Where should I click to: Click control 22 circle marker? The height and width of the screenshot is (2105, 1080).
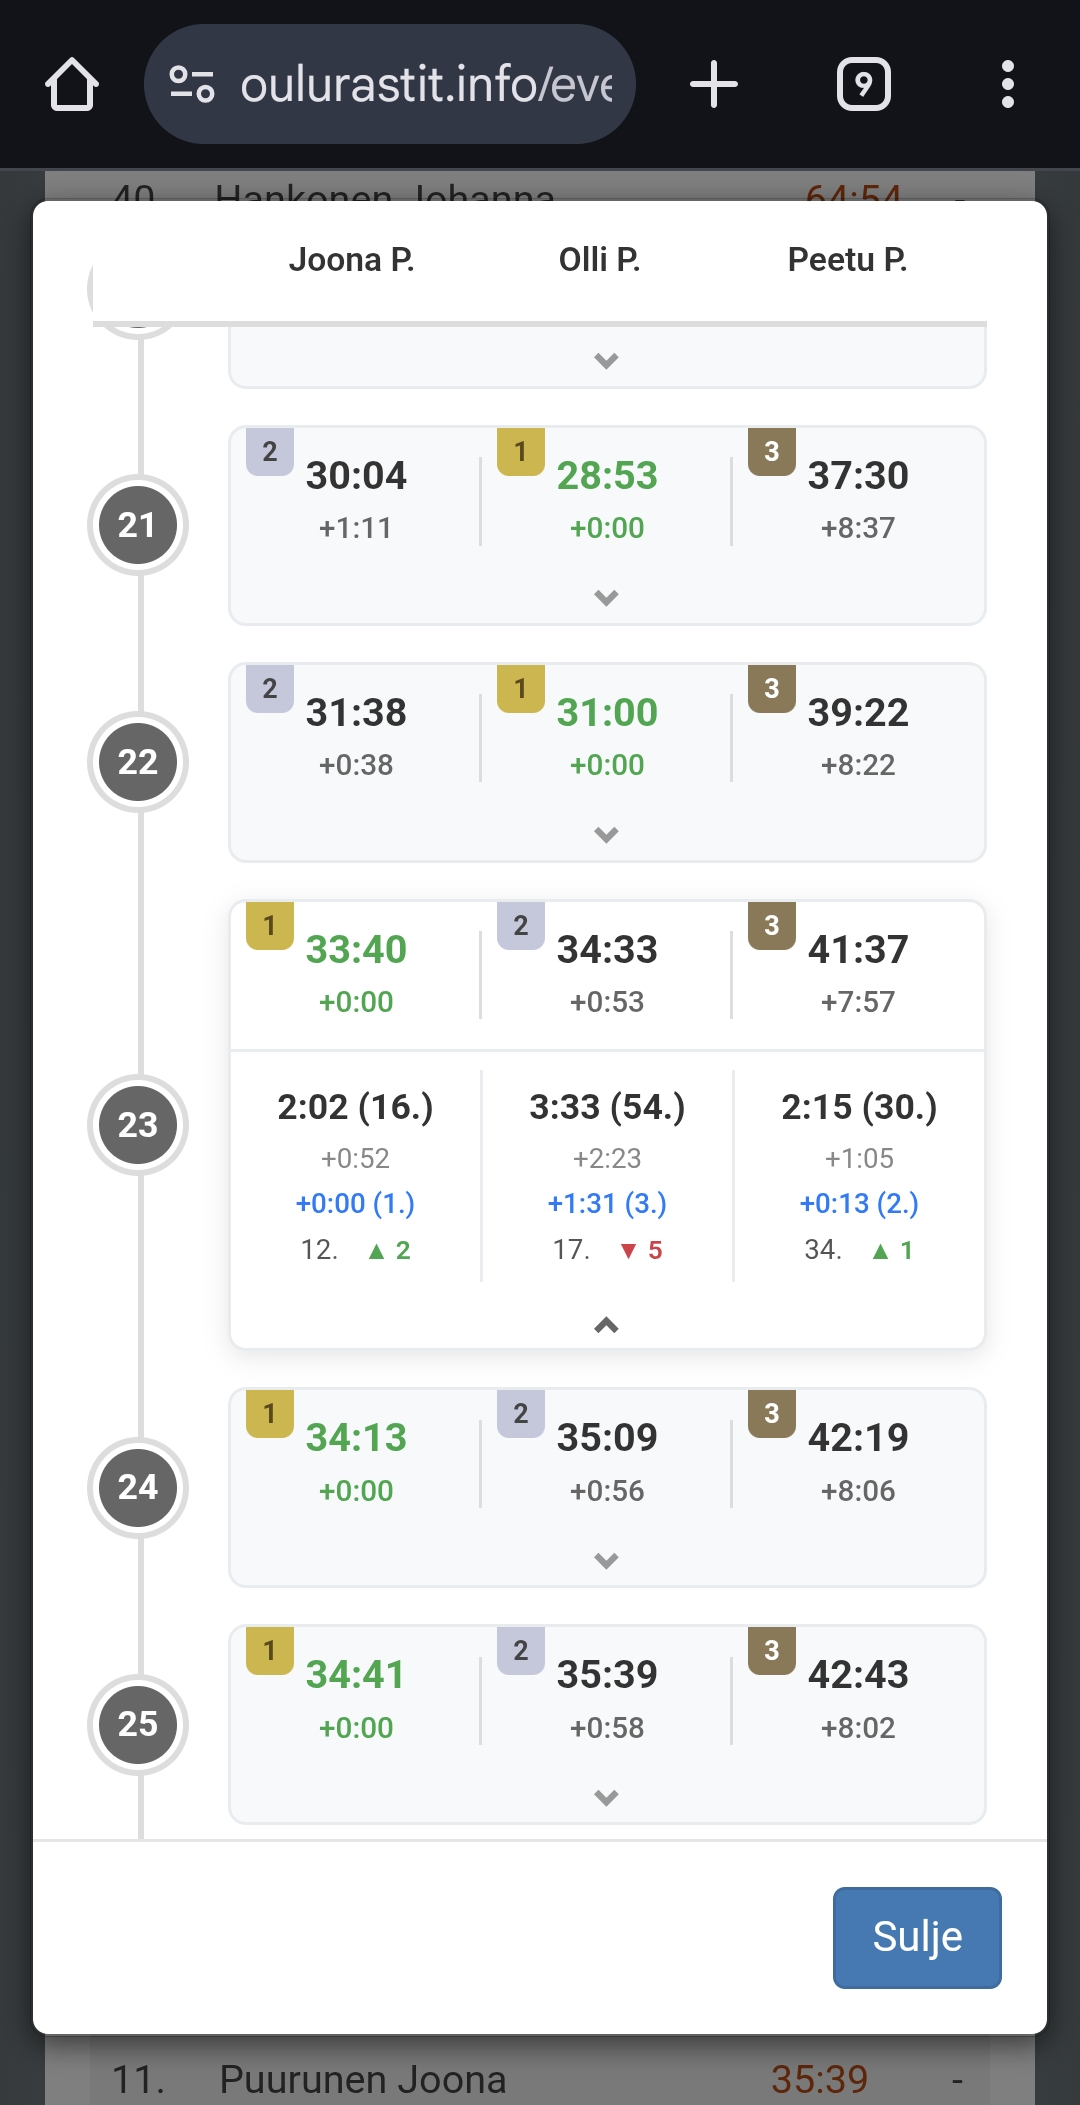[138, 762]
